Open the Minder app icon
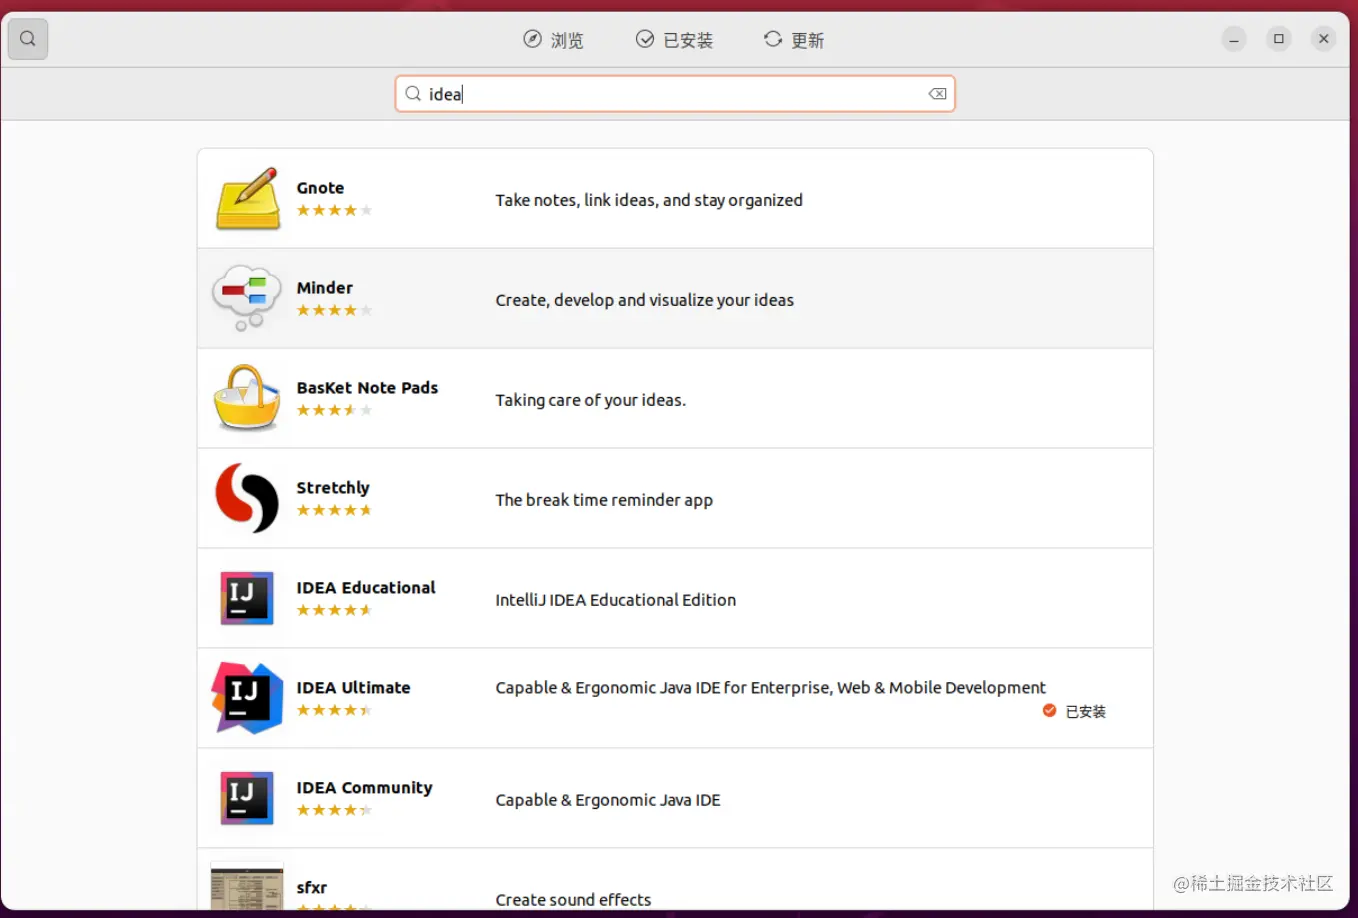Viewport: 1358px width, 918px height. click(x=246, y=298)
